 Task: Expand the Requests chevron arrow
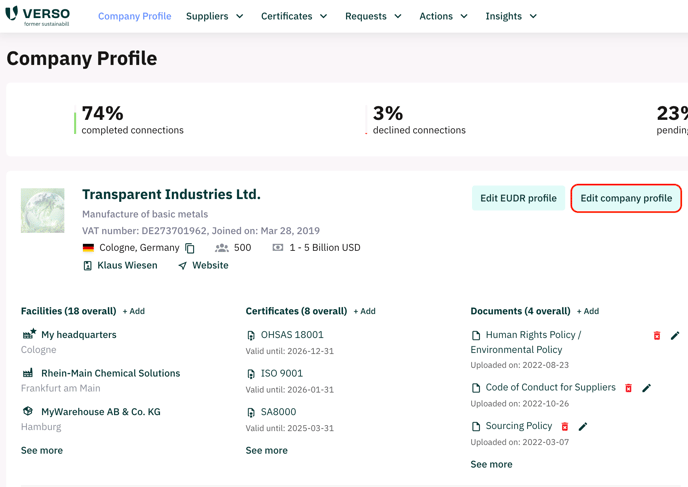(x=398, y=16)
